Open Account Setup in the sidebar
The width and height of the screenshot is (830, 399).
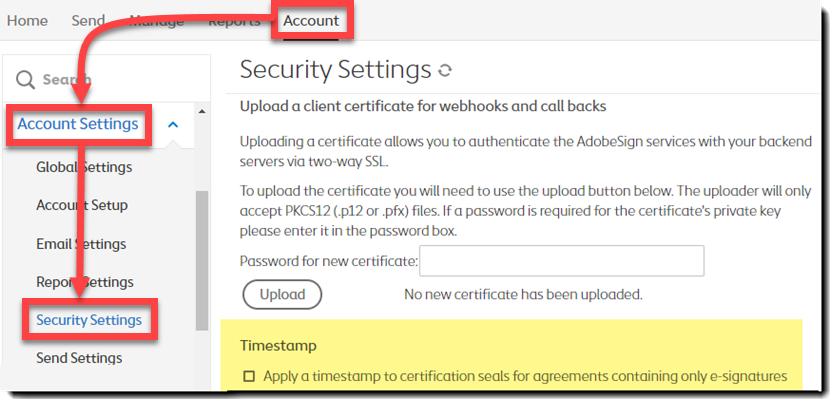(x=82, y=205)
